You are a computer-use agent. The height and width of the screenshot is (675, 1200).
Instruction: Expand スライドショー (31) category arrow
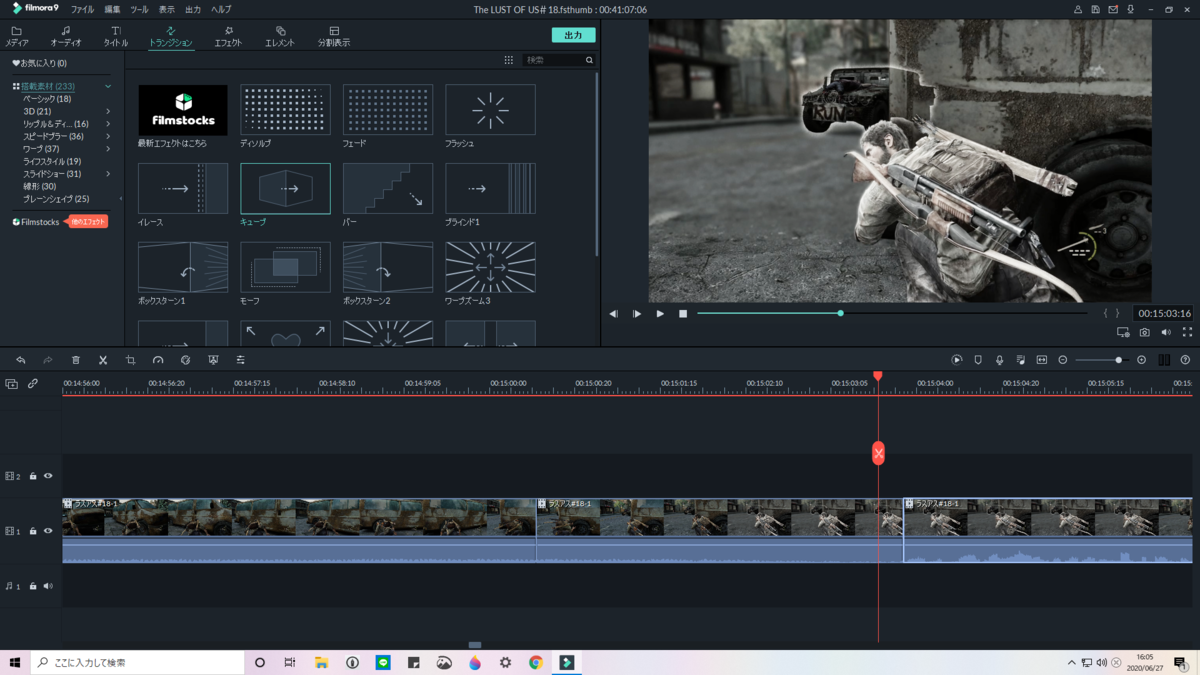click(x=108, y=174)
